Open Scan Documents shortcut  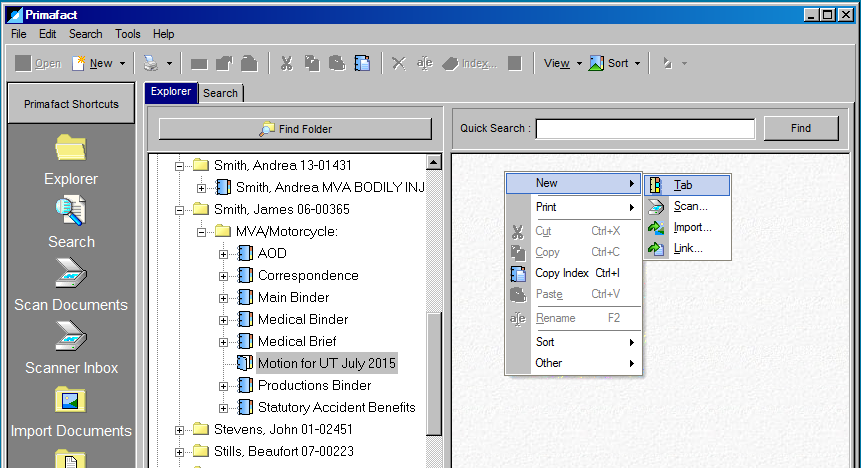coord(71,286)
